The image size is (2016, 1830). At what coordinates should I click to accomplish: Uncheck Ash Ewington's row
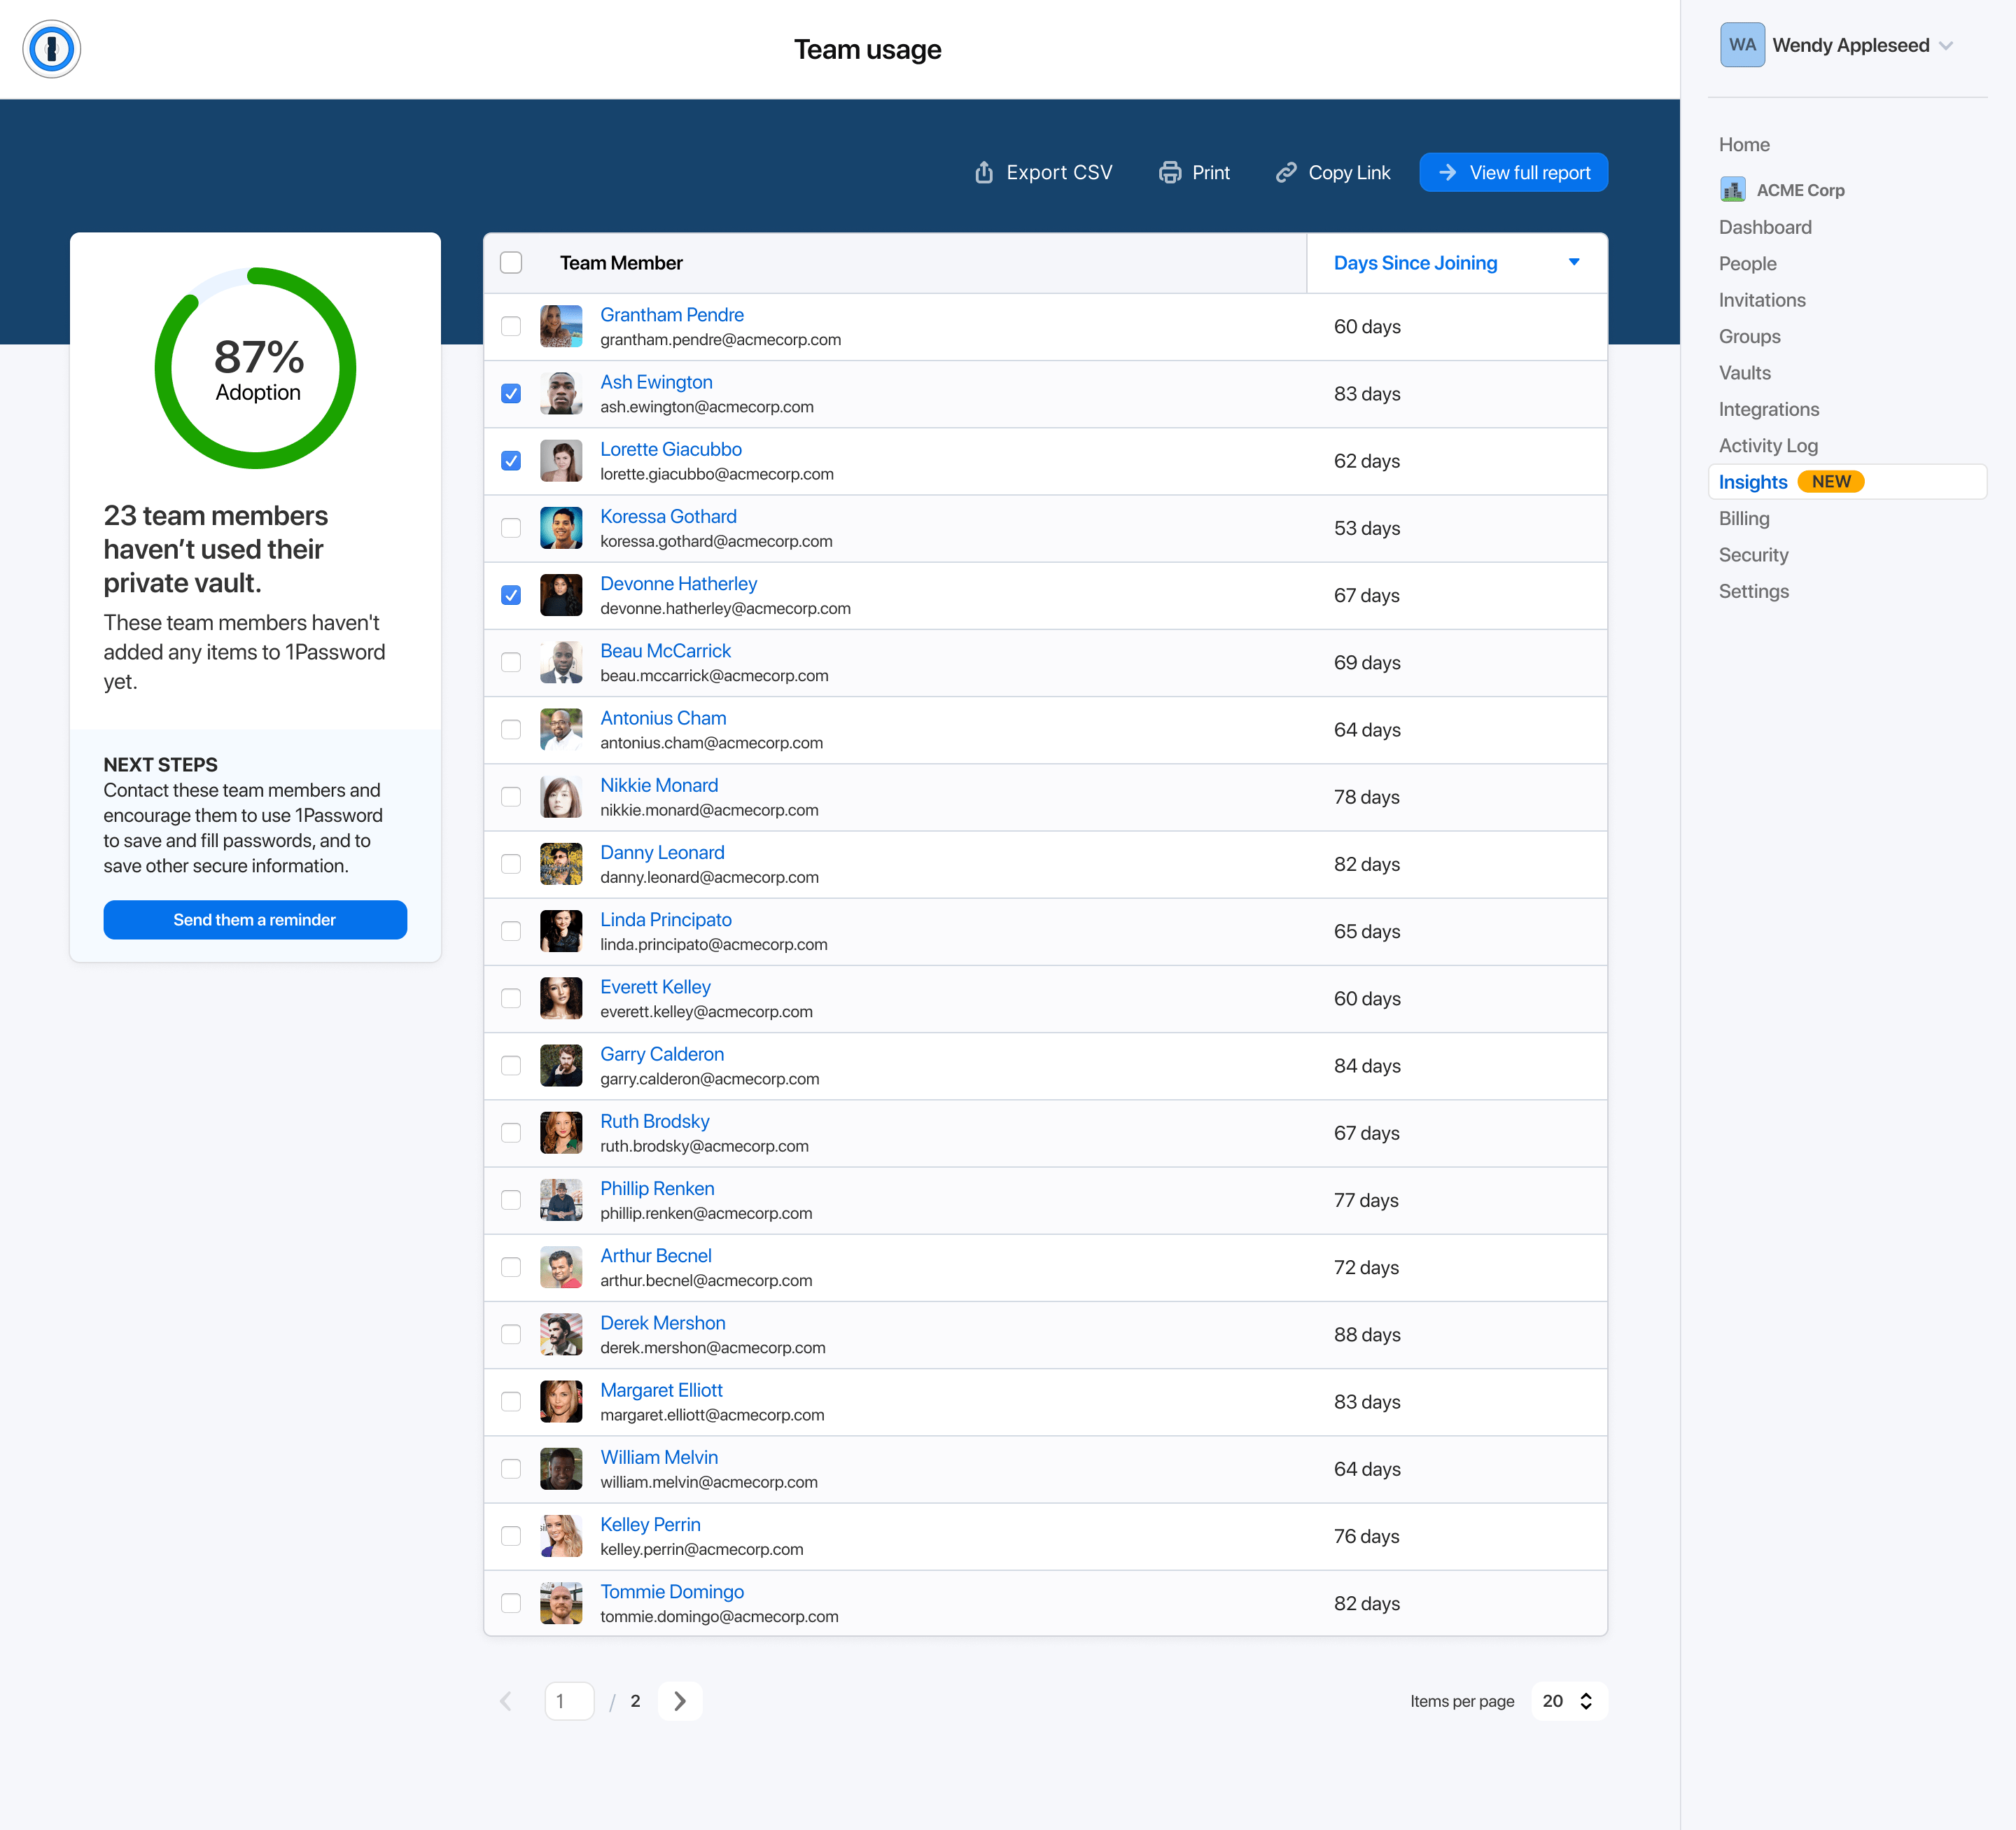tap(511, 394)
